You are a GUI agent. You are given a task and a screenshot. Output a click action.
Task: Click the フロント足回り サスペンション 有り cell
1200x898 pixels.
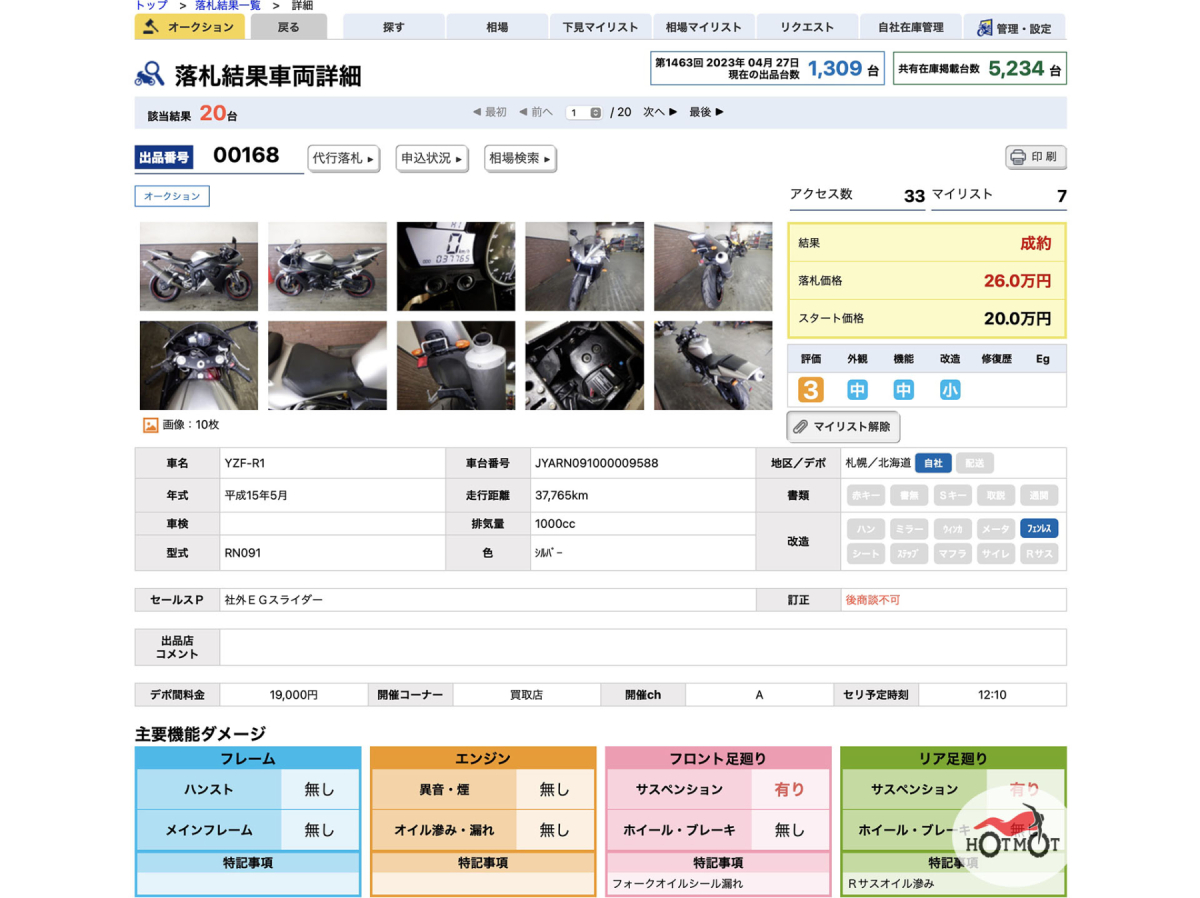tap(790, 789)
